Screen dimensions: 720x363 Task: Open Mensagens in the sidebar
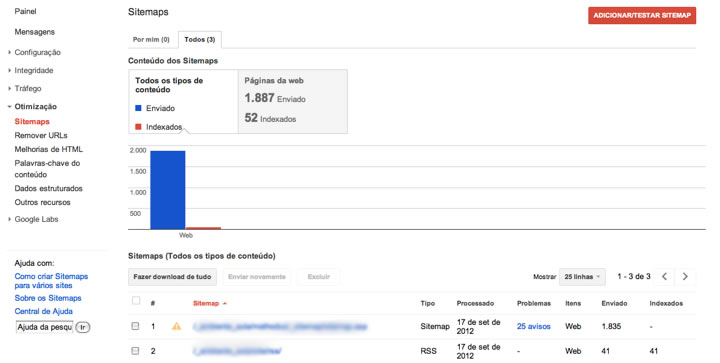[x=34, y=32]
